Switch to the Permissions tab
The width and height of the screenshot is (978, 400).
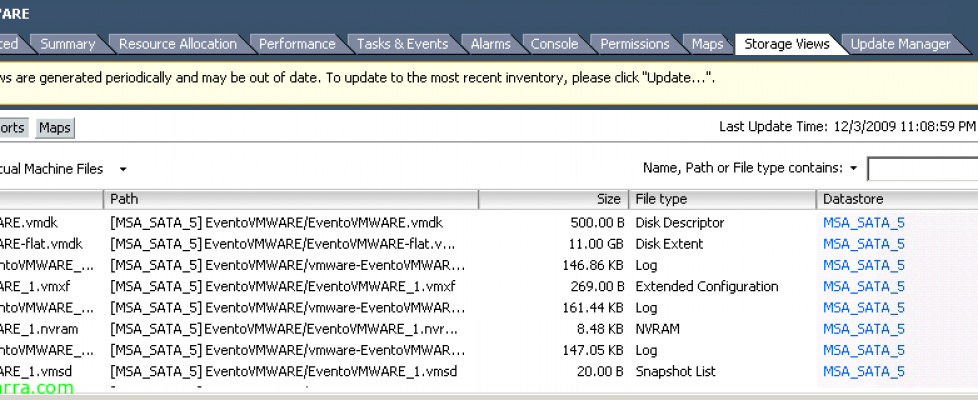(x=634, y=44)
